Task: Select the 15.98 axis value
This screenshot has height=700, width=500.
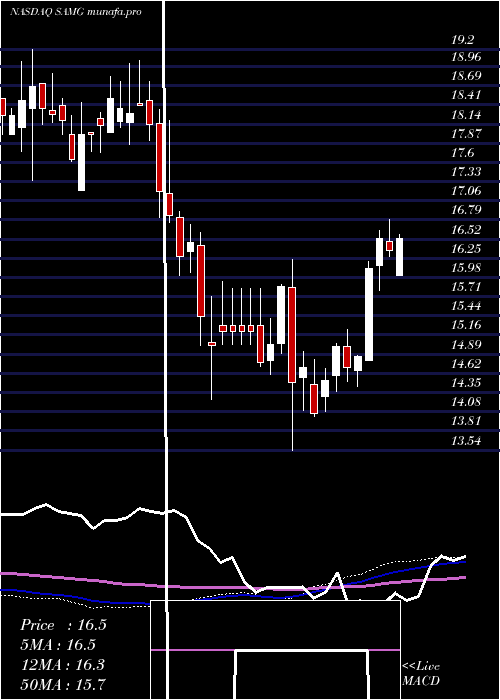Action: [467, 267]
